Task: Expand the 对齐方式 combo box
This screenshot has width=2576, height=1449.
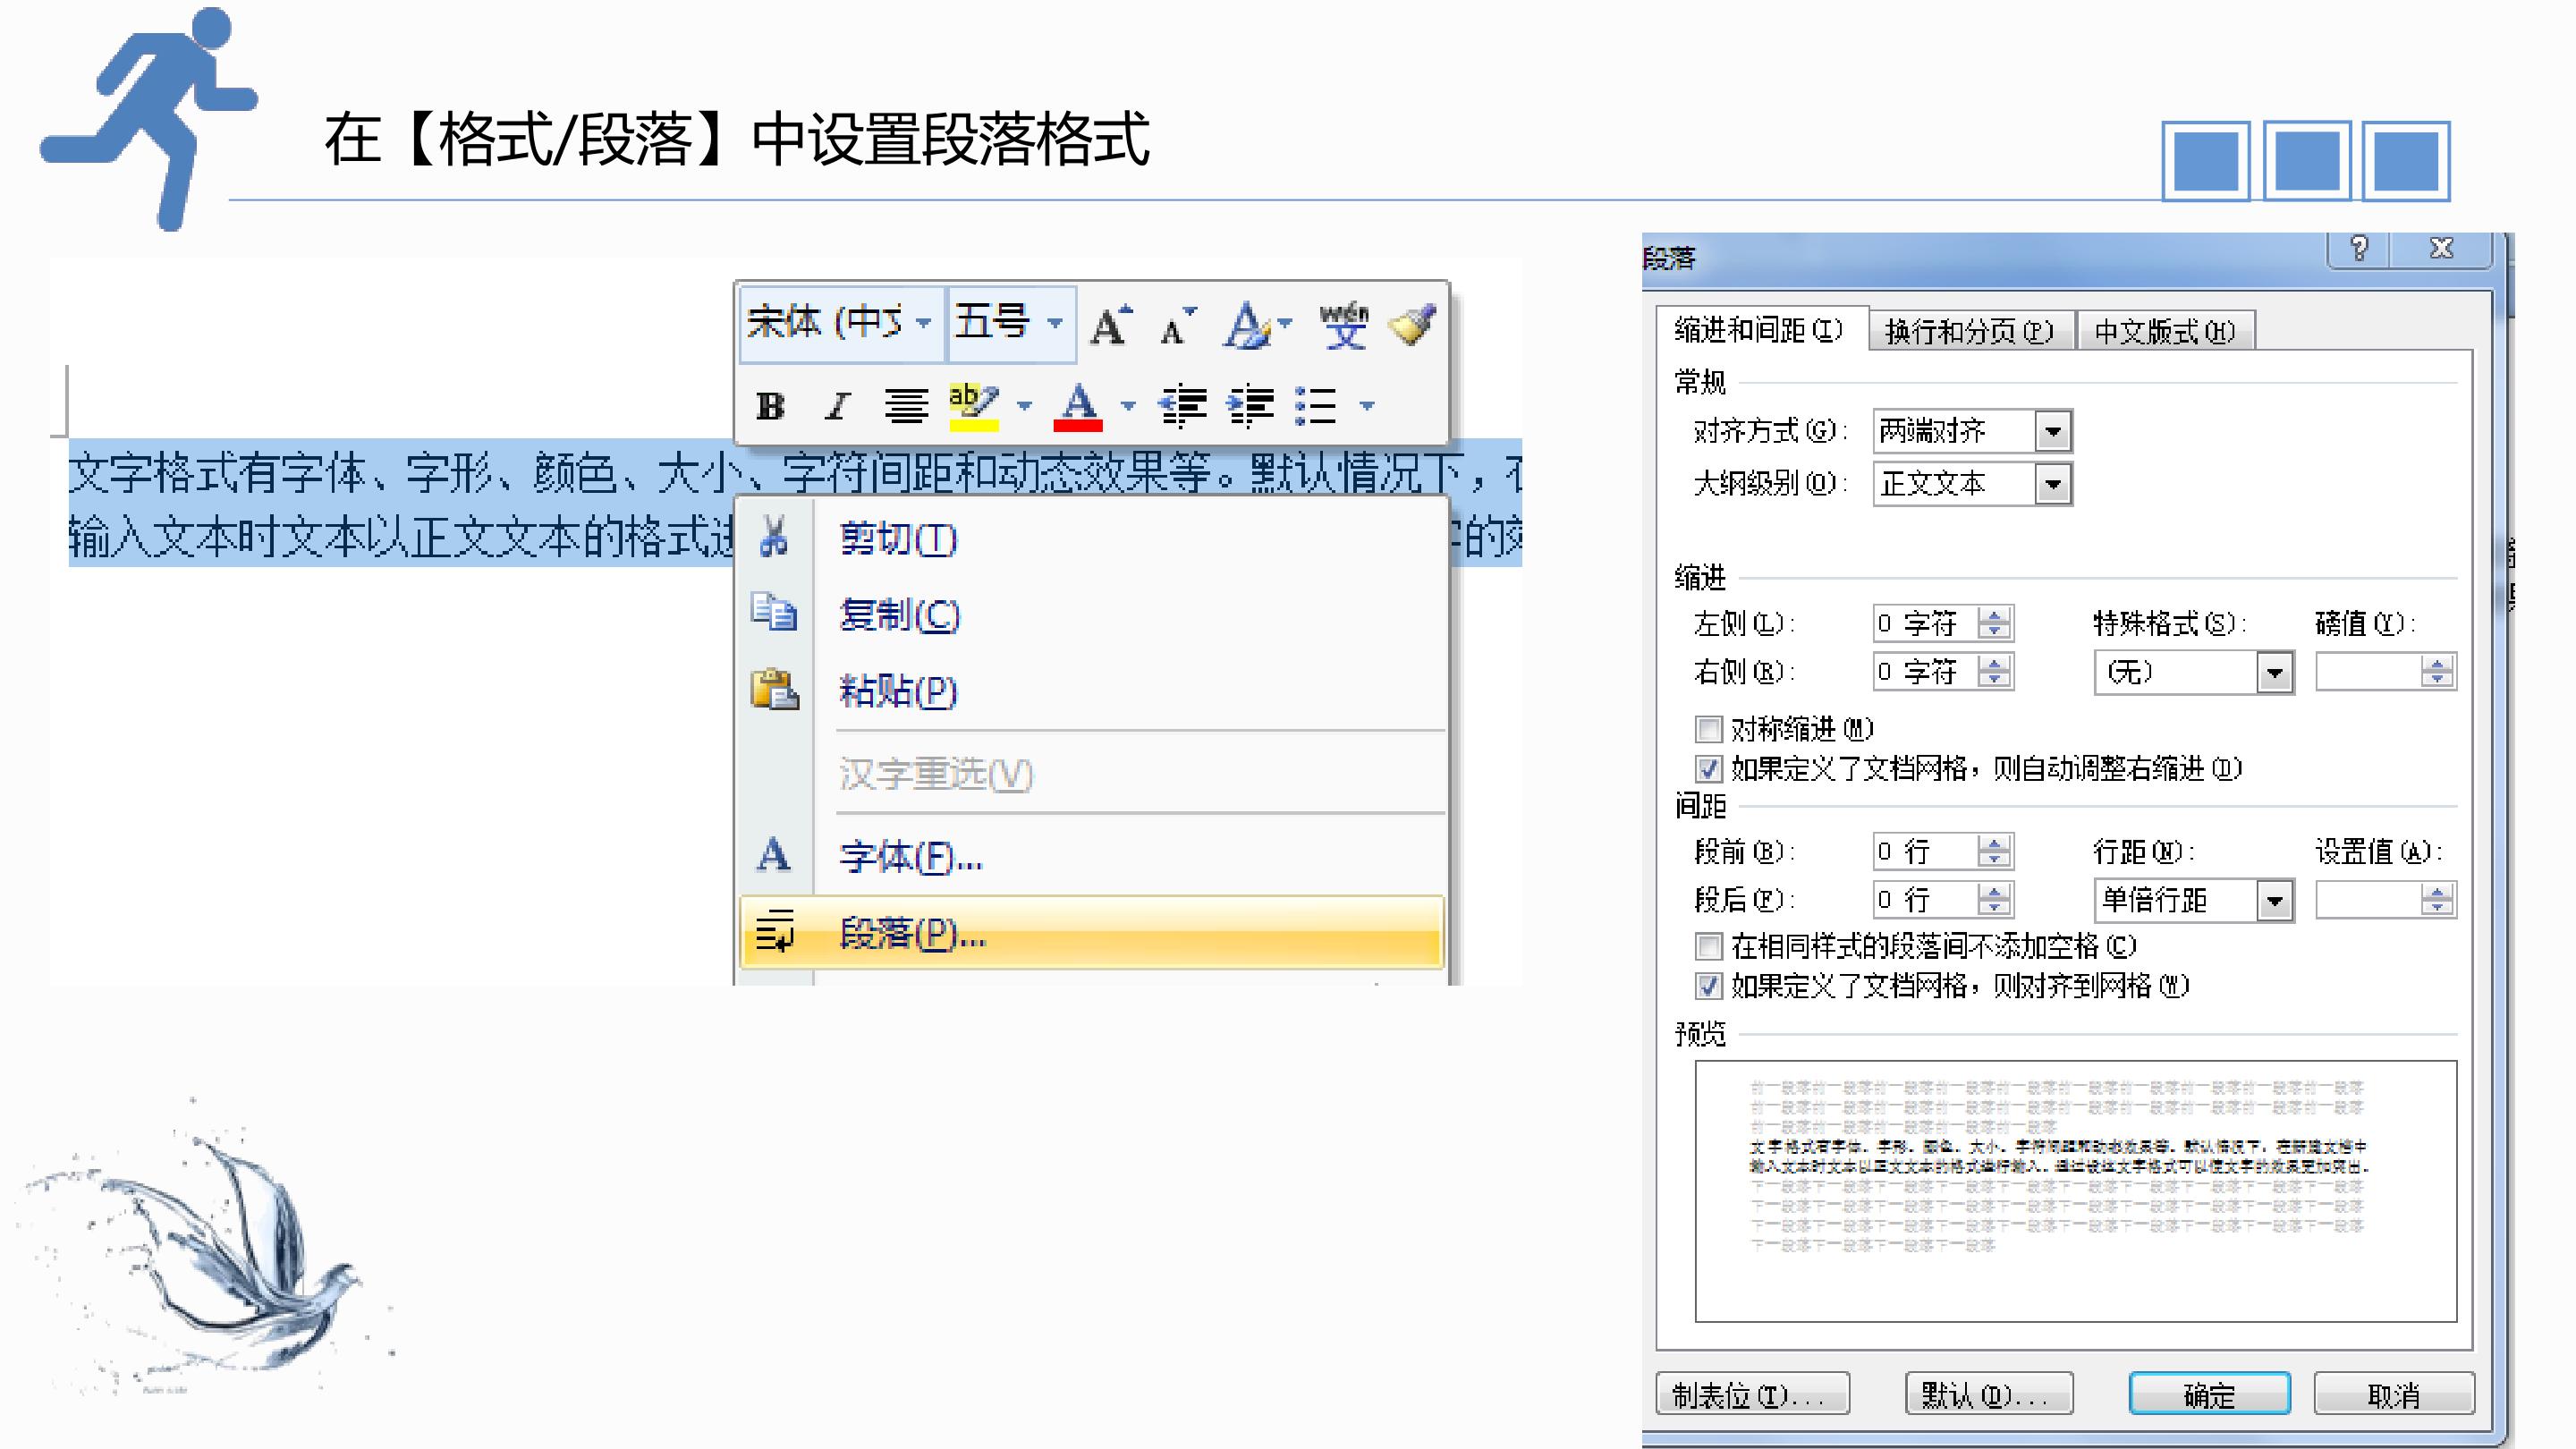Action: click(x=2053, y=432)
